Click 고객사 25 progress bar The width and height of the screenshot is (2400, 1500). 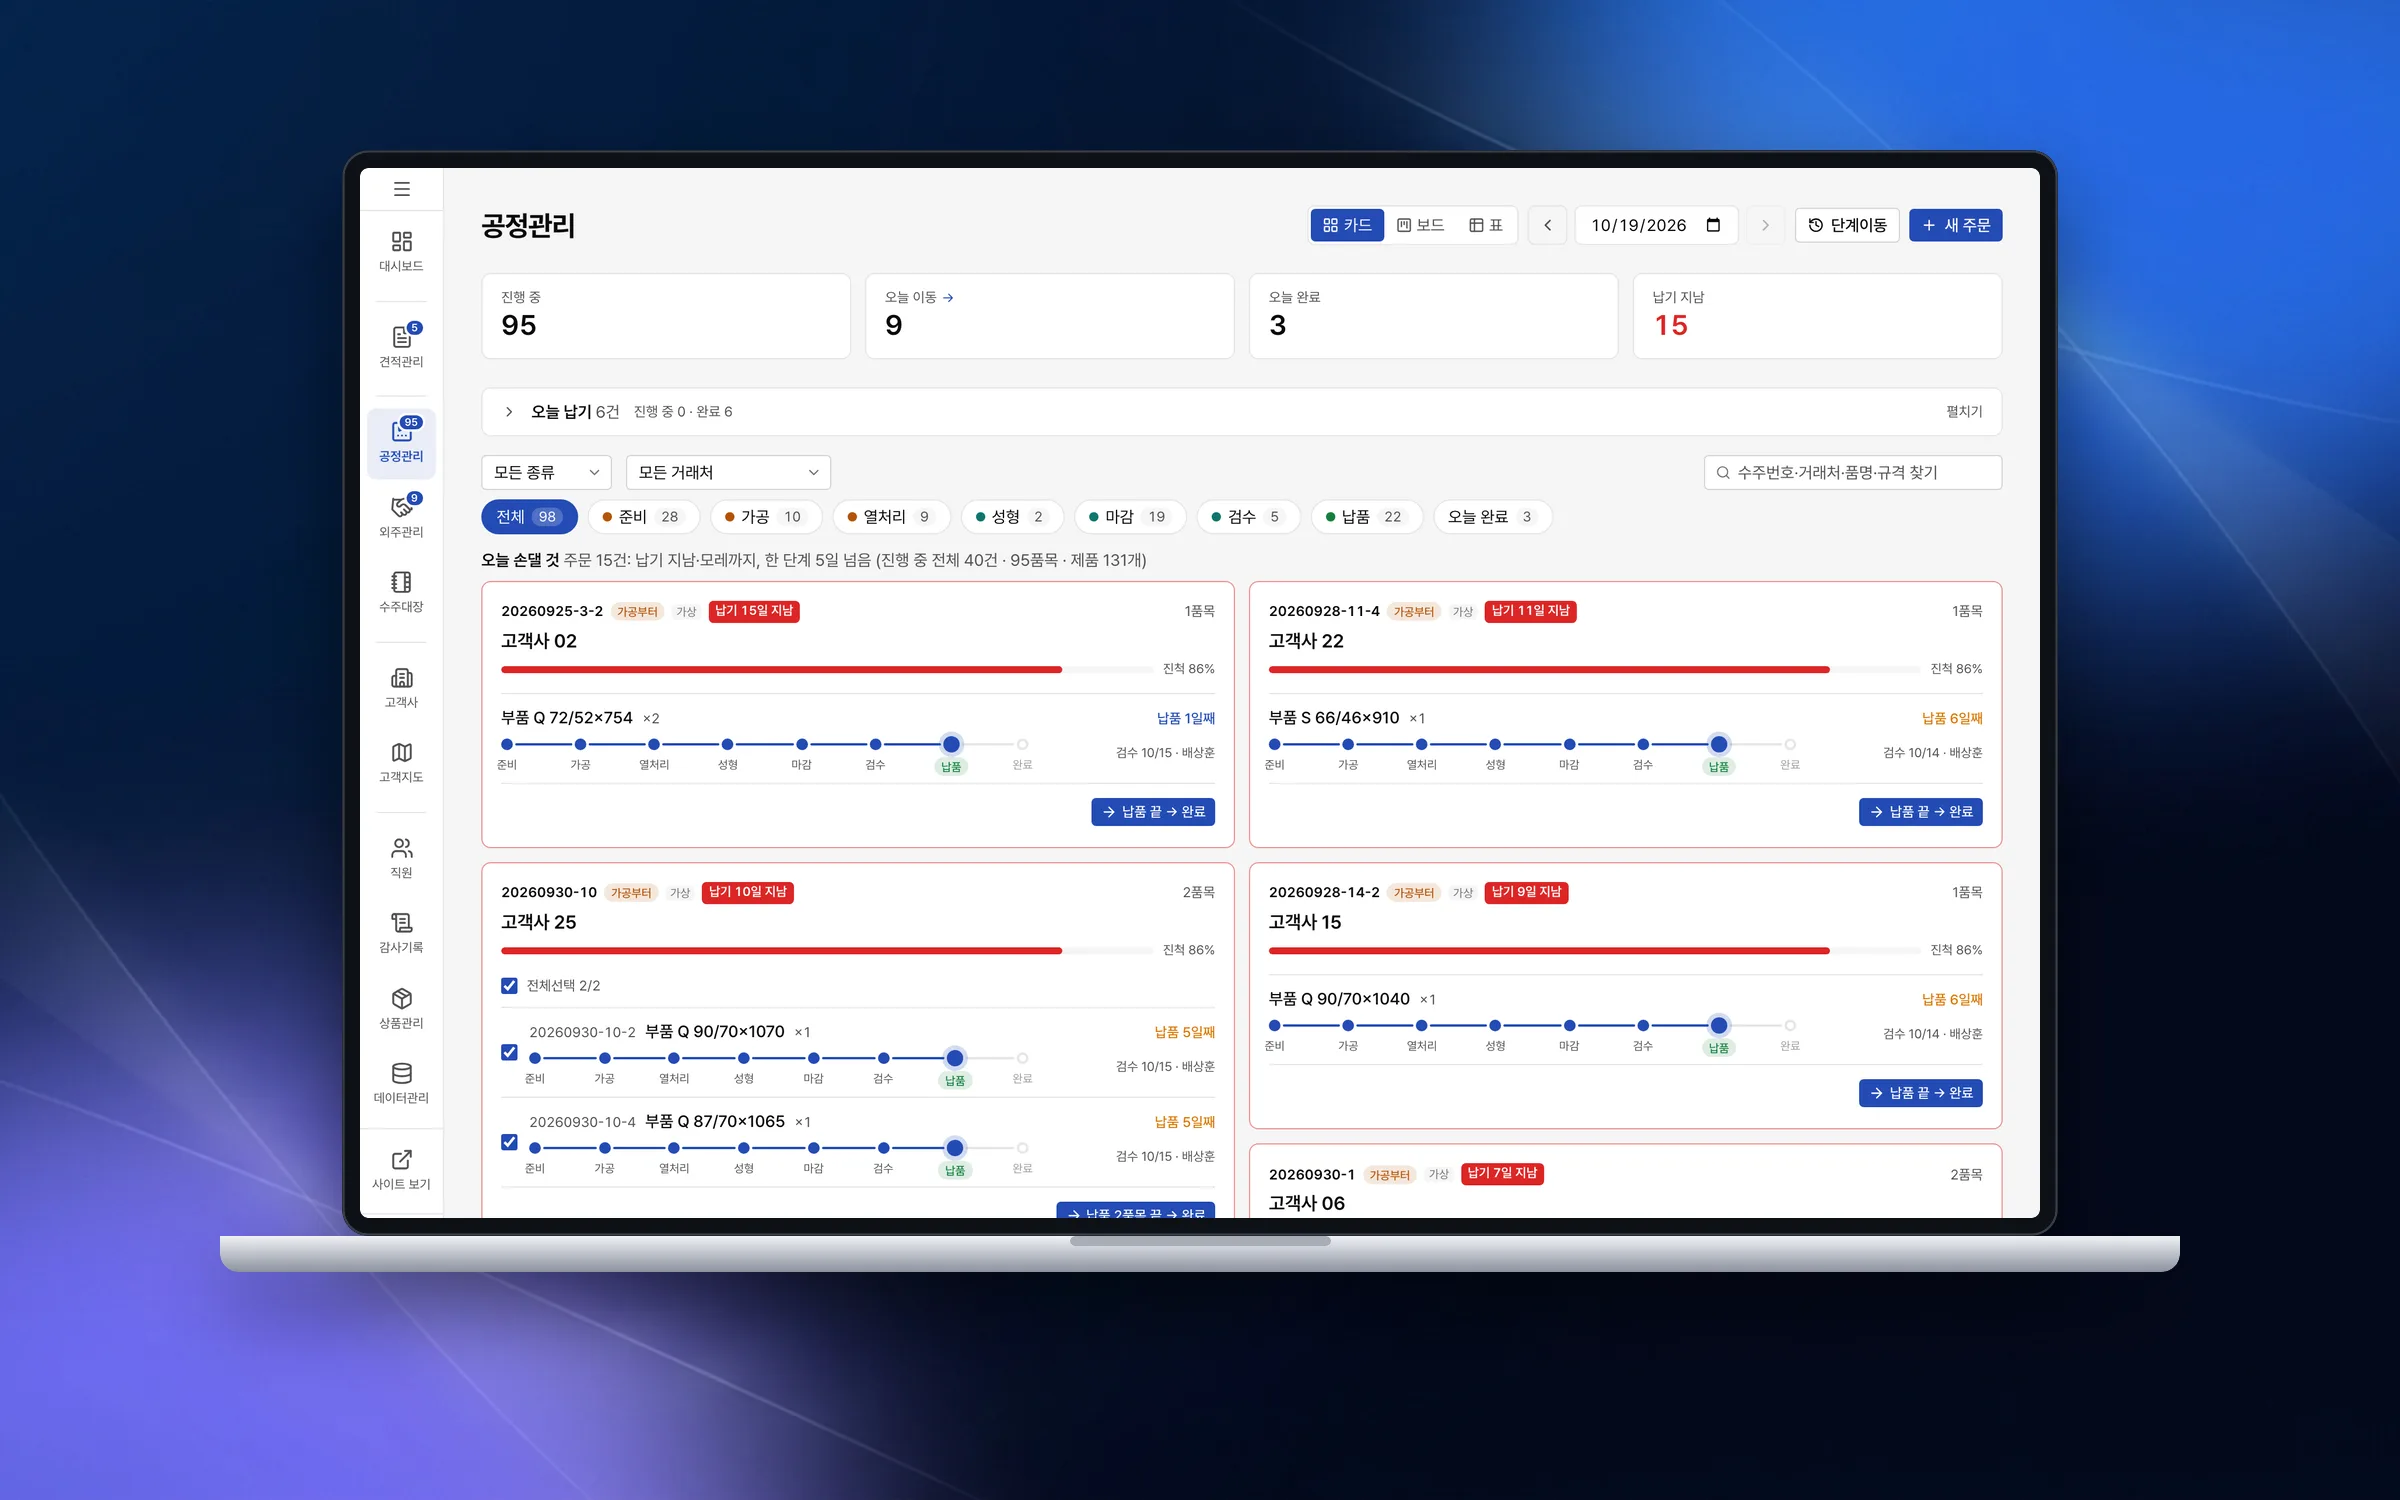[x=825, y=950]
